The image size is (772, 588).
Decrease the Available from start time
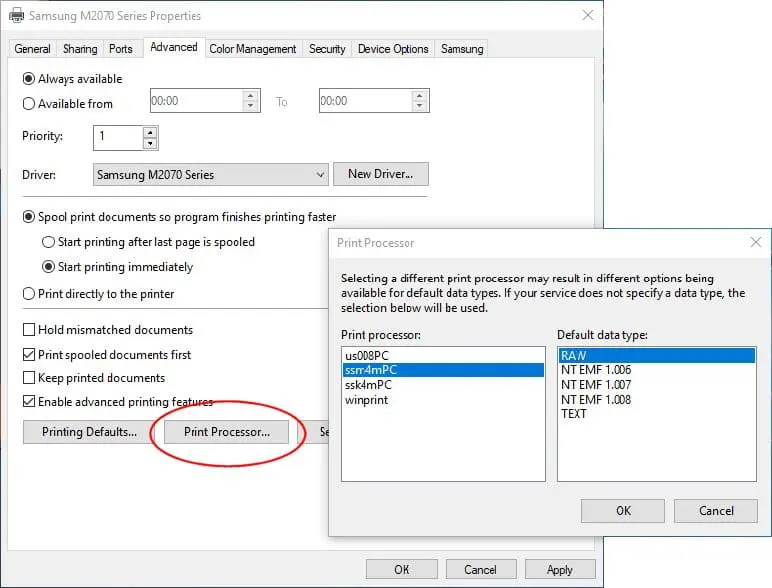click(251, 106)
